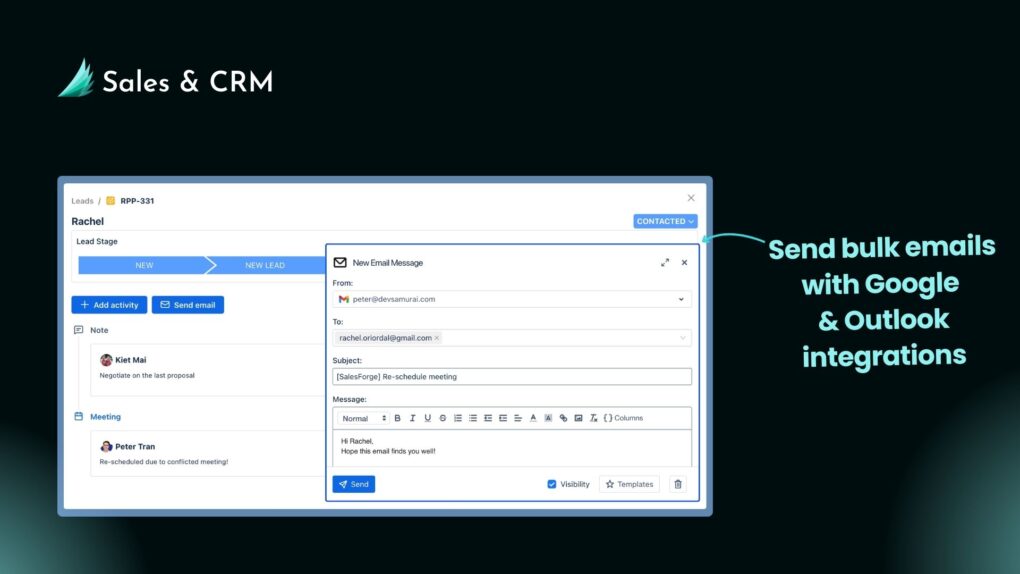
Task: Insert a bulleted list
Action: 473,418
